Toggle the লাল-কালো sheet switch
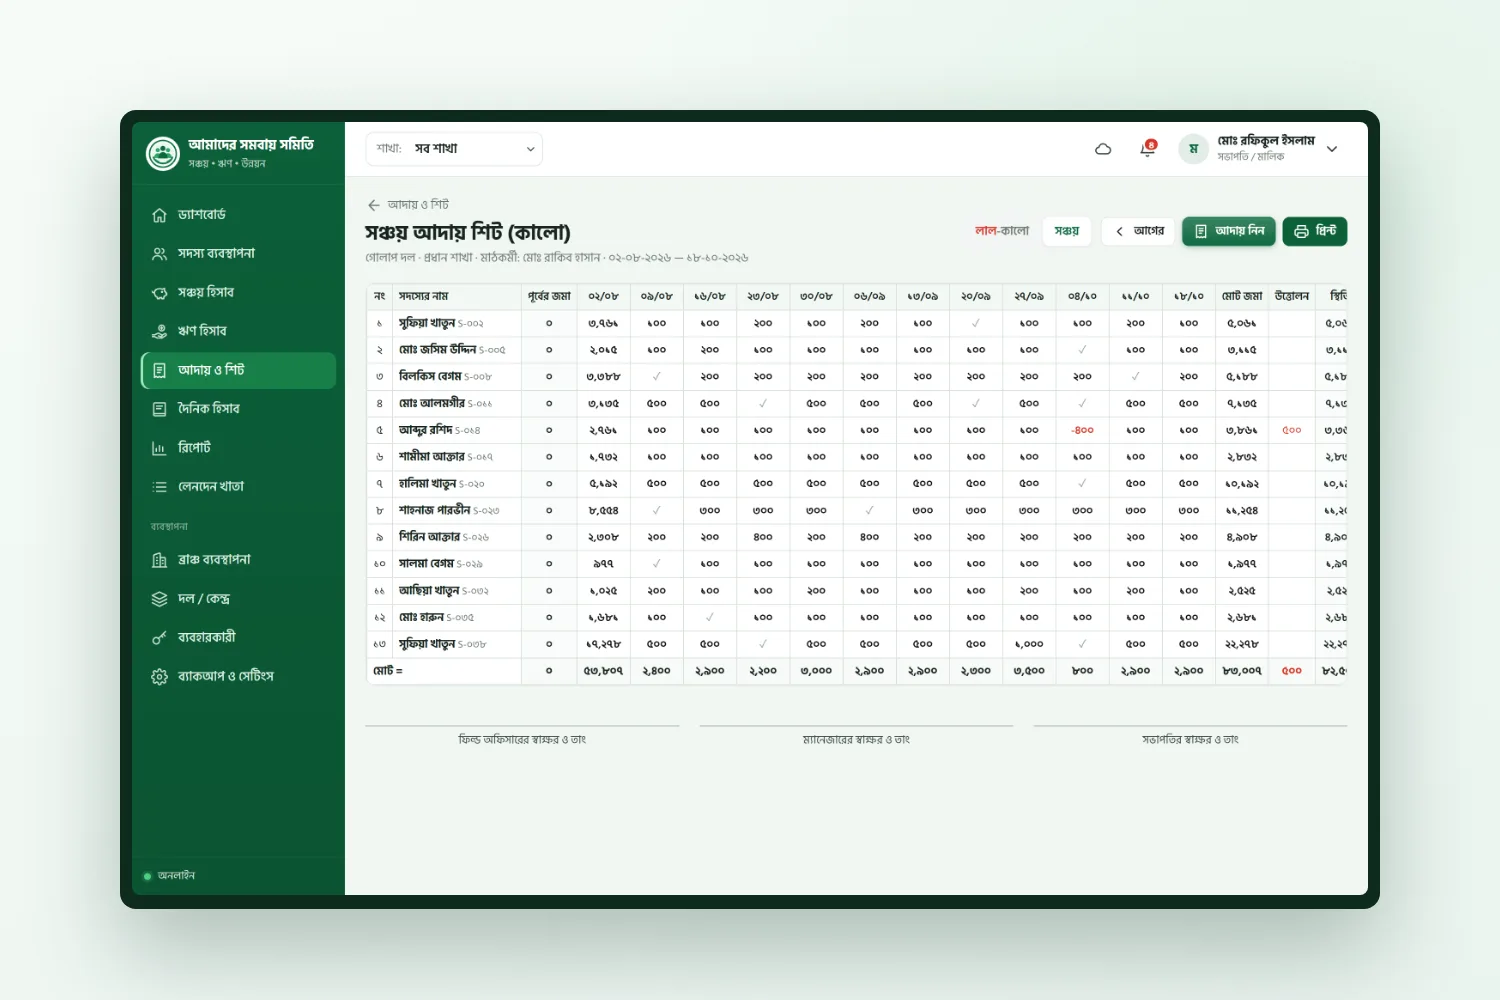This screenshot has height=1000, width=1500. click(x=1002, y=231)
